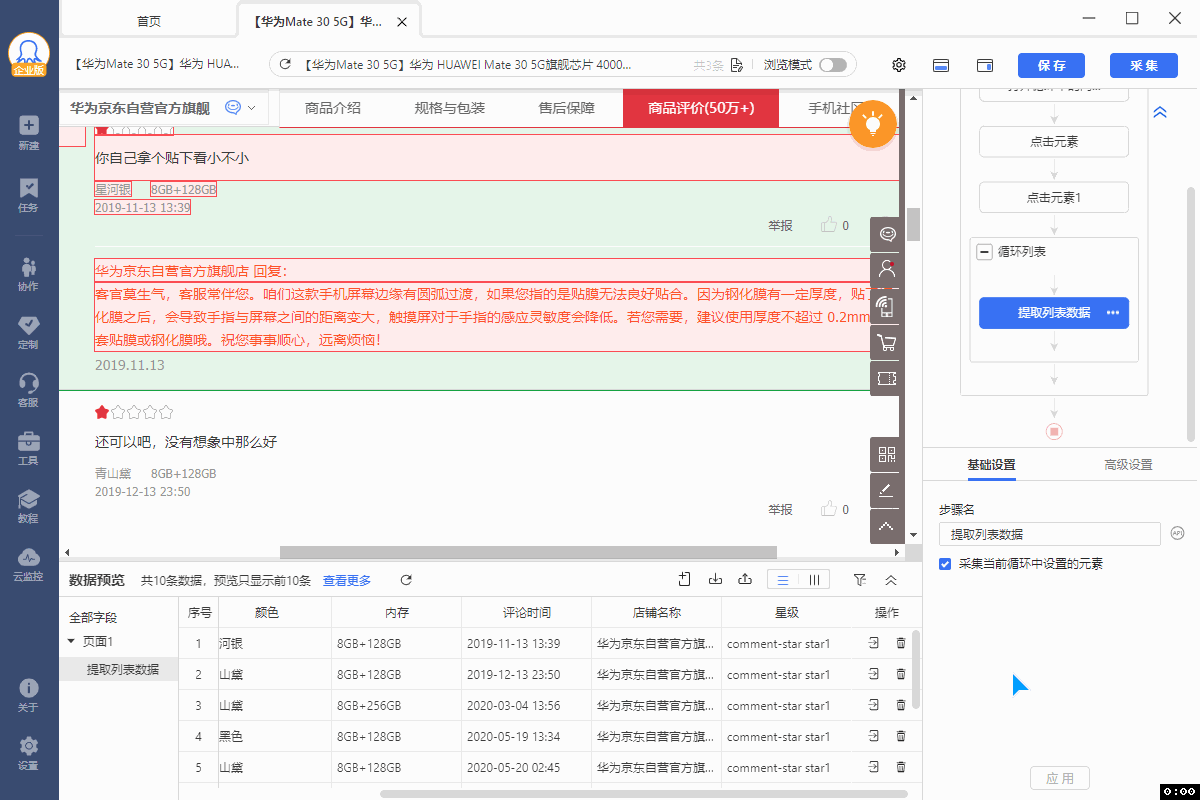Screen dimensions: 1200x800
Task: Open the 售后保障 tab
Action: 566,108
